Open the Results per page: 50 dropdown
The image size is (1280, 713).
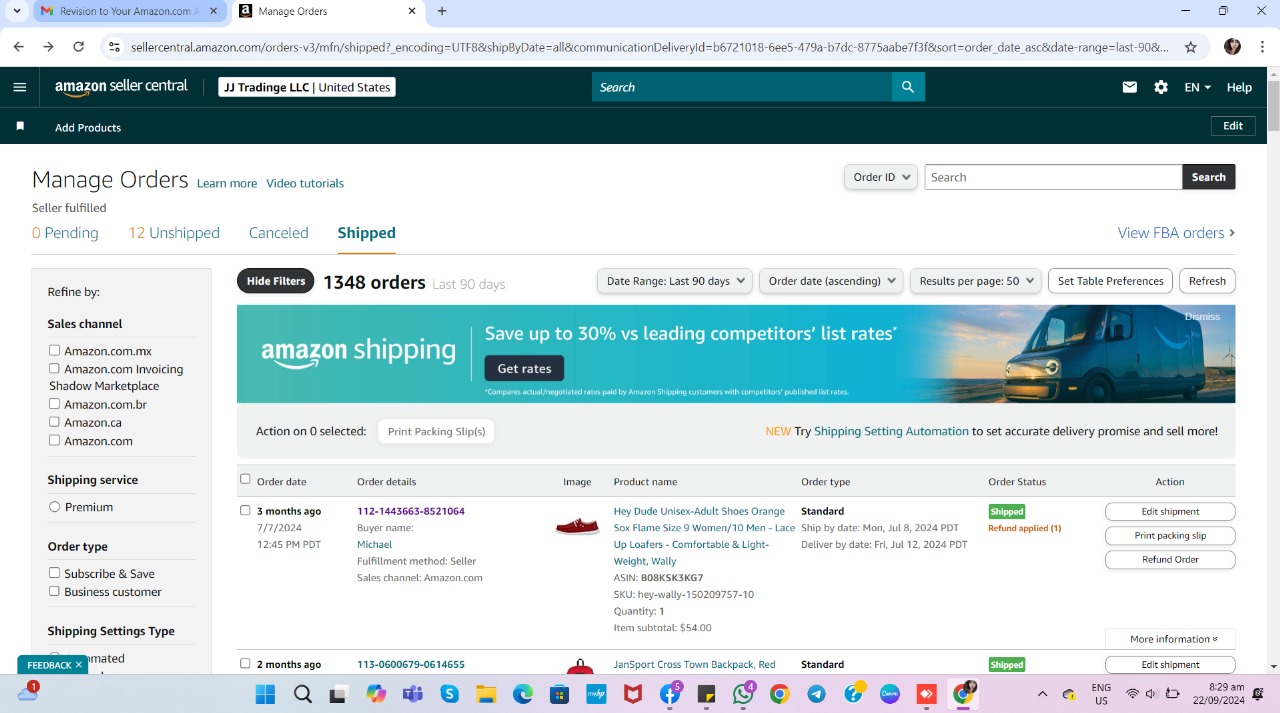[976, 281]
